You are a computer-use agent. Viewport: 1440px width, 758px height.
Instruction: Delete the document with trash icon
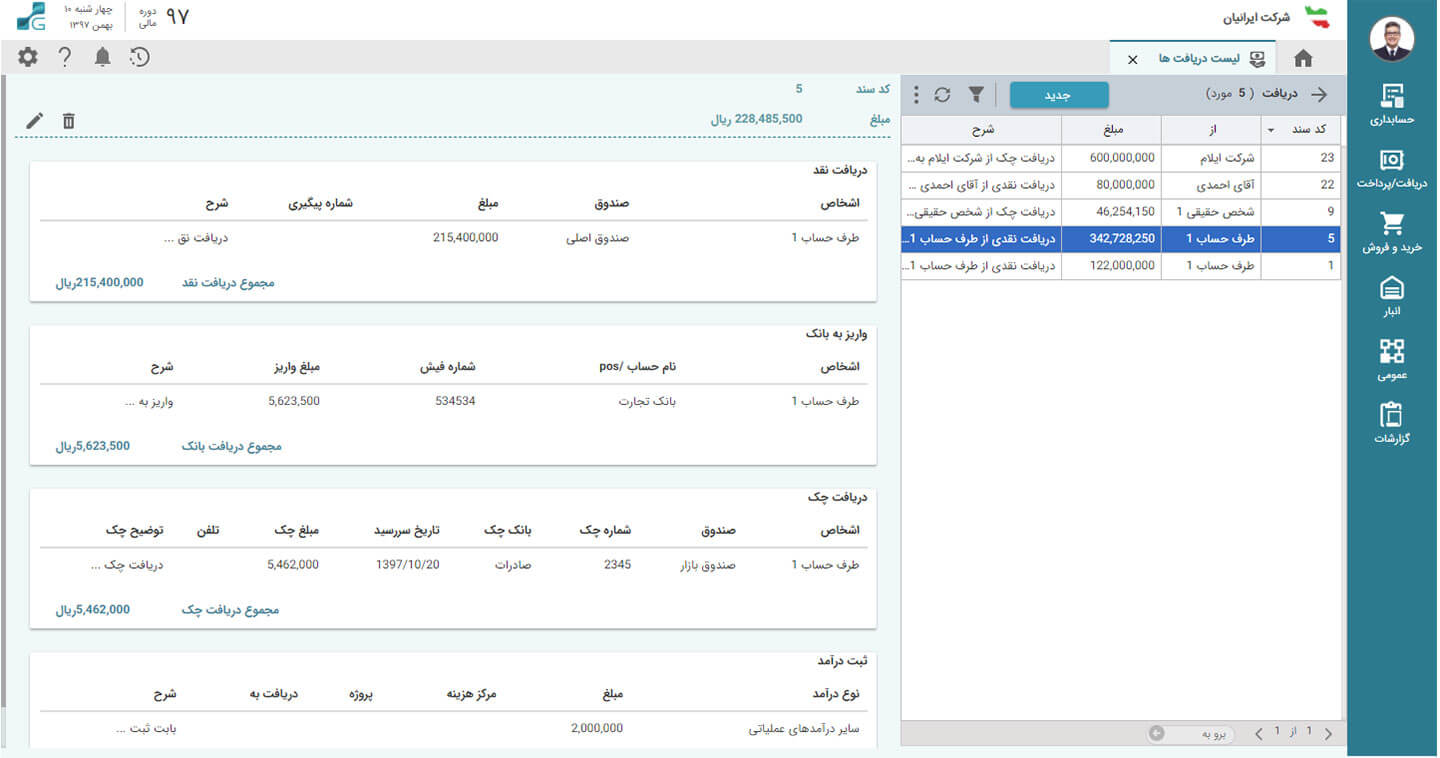coord(68,121)
